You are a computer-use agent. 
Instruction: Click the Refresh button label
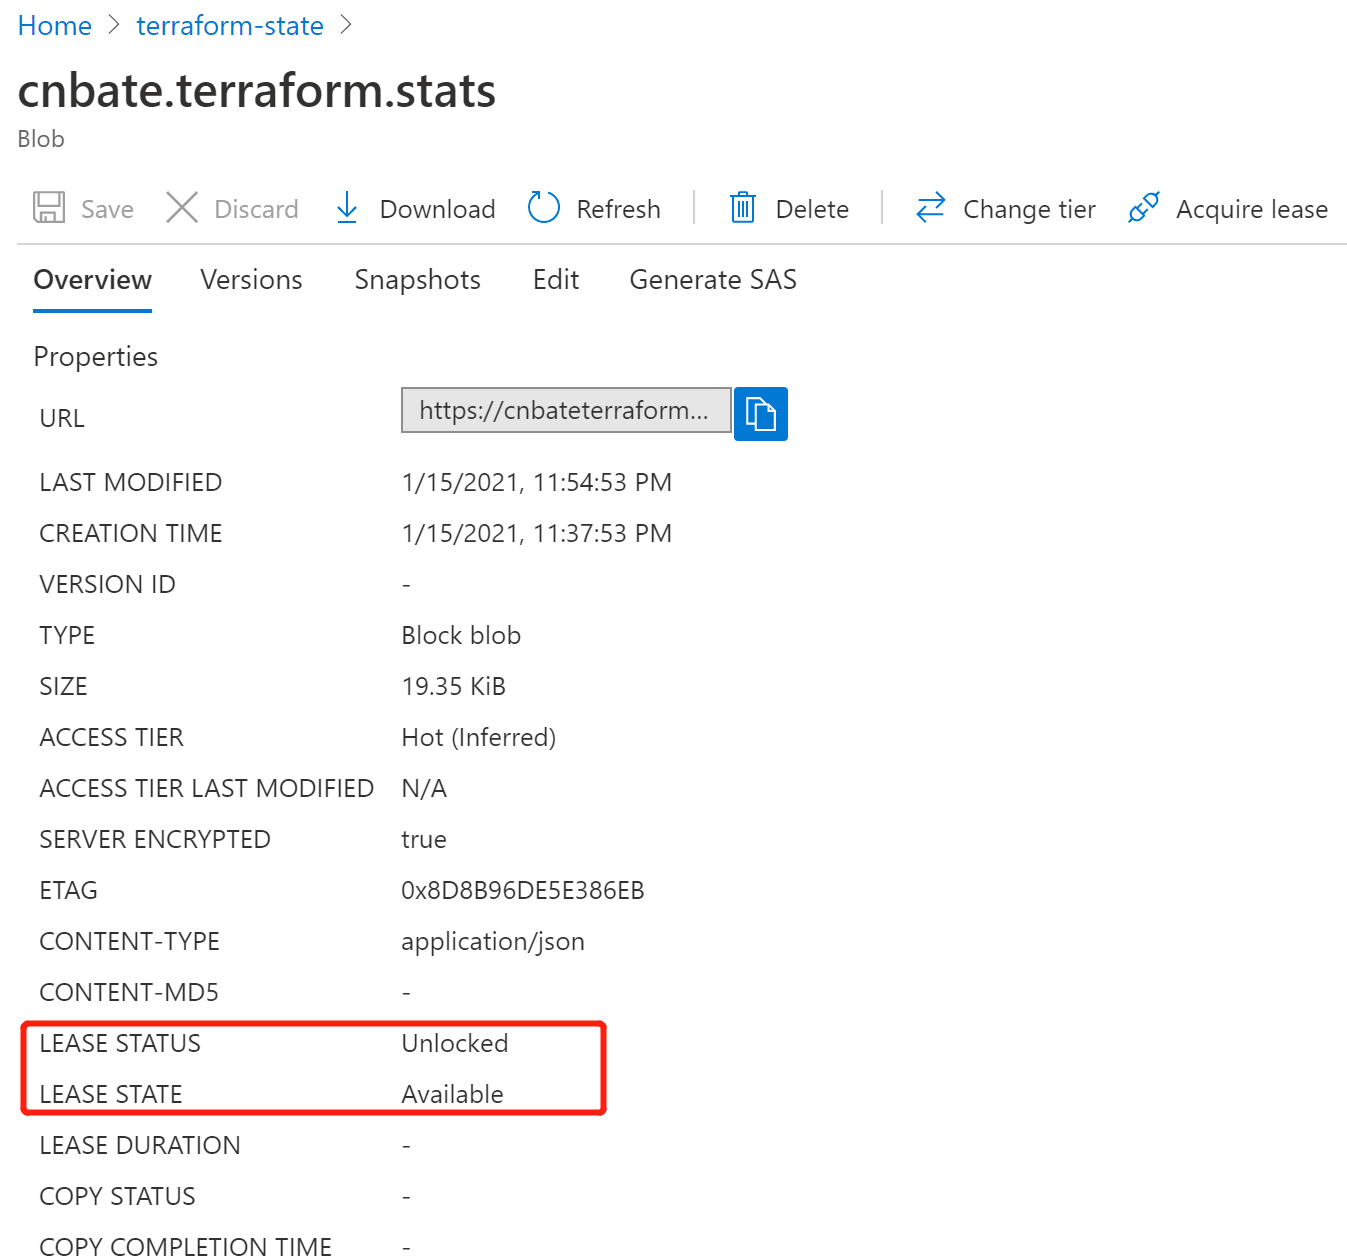[619, 209]
